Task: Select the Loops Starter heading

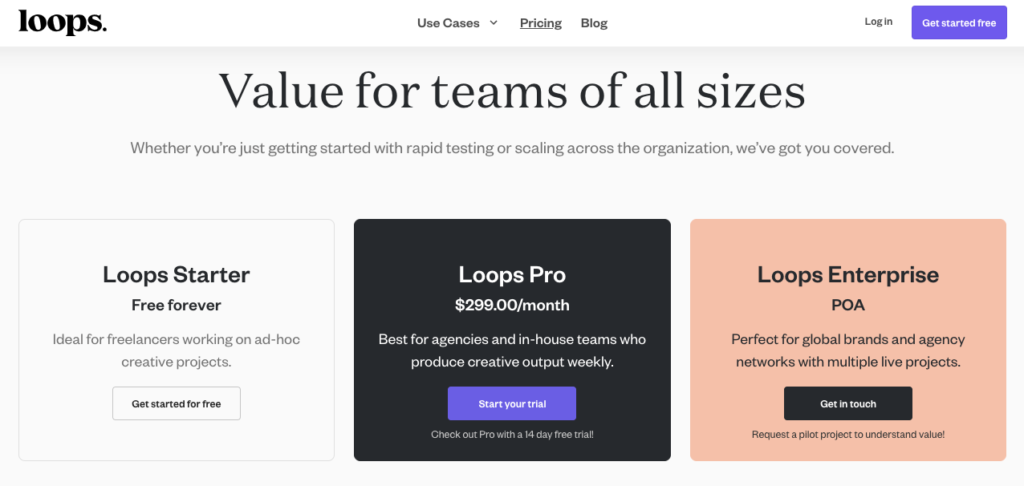Action: pos(176,274)
